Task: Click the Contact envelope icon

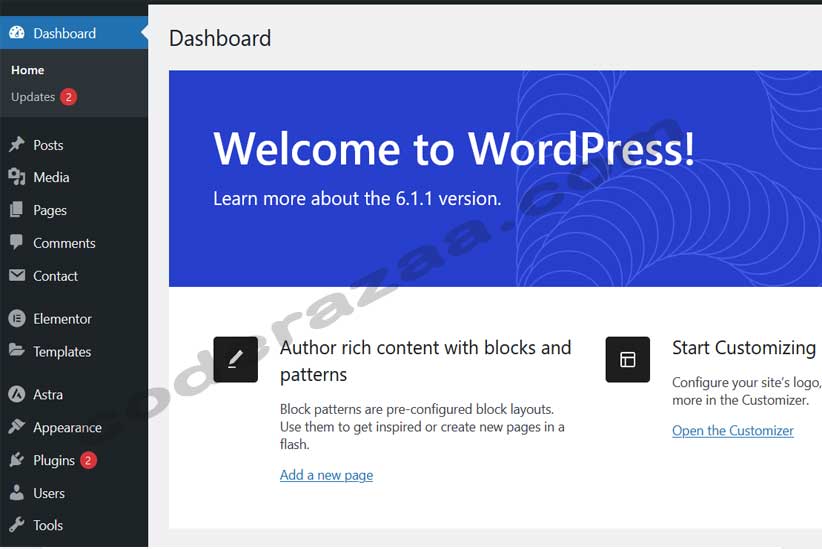Action: [17, 276]
